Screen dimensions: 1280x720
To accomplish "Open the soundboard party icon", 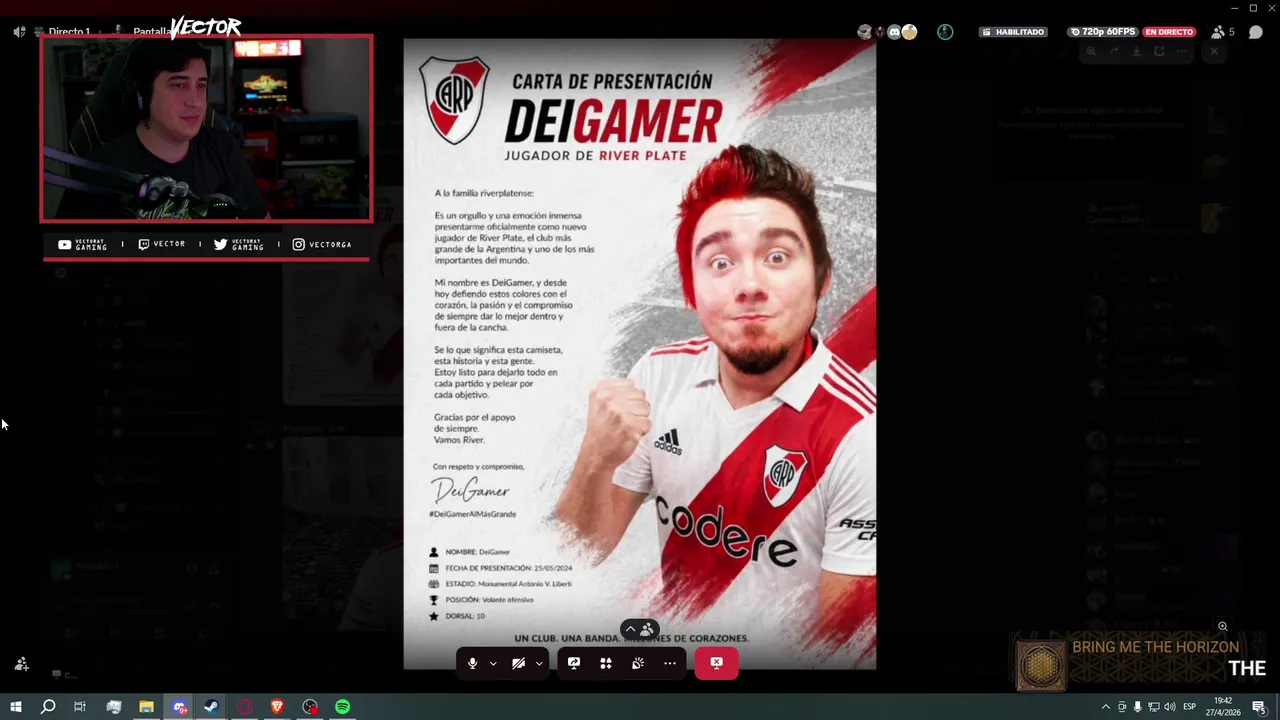I will (x=638, y=663).
